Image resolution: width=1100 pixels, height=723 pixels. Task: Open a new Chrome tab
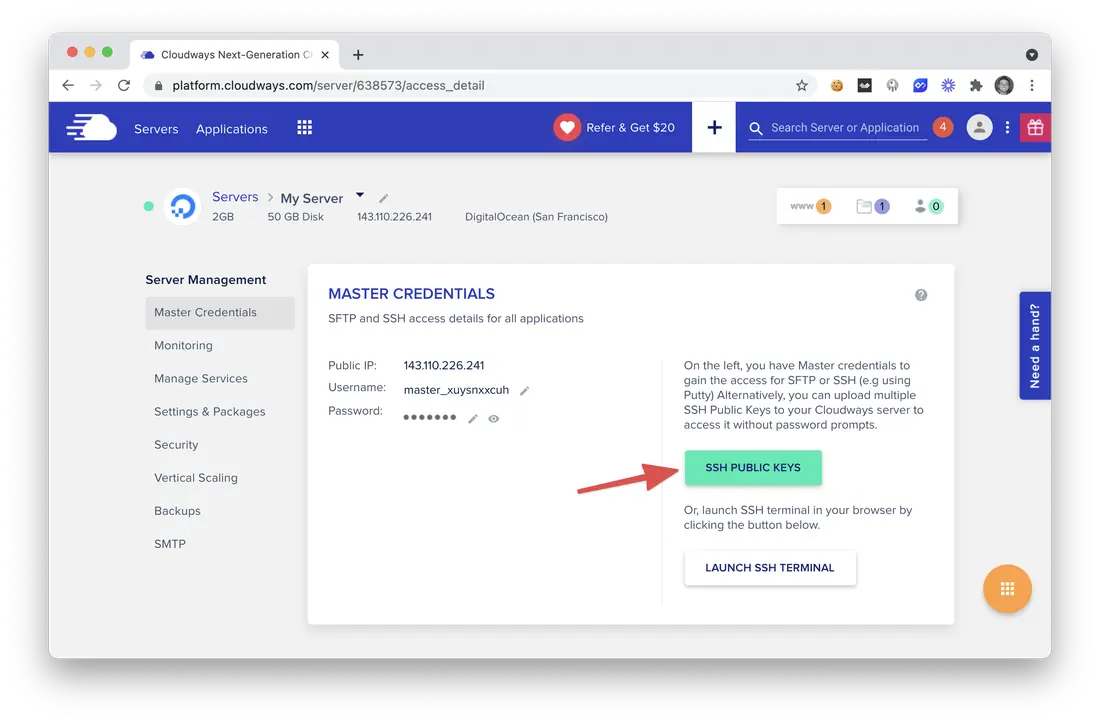point(358,55)
